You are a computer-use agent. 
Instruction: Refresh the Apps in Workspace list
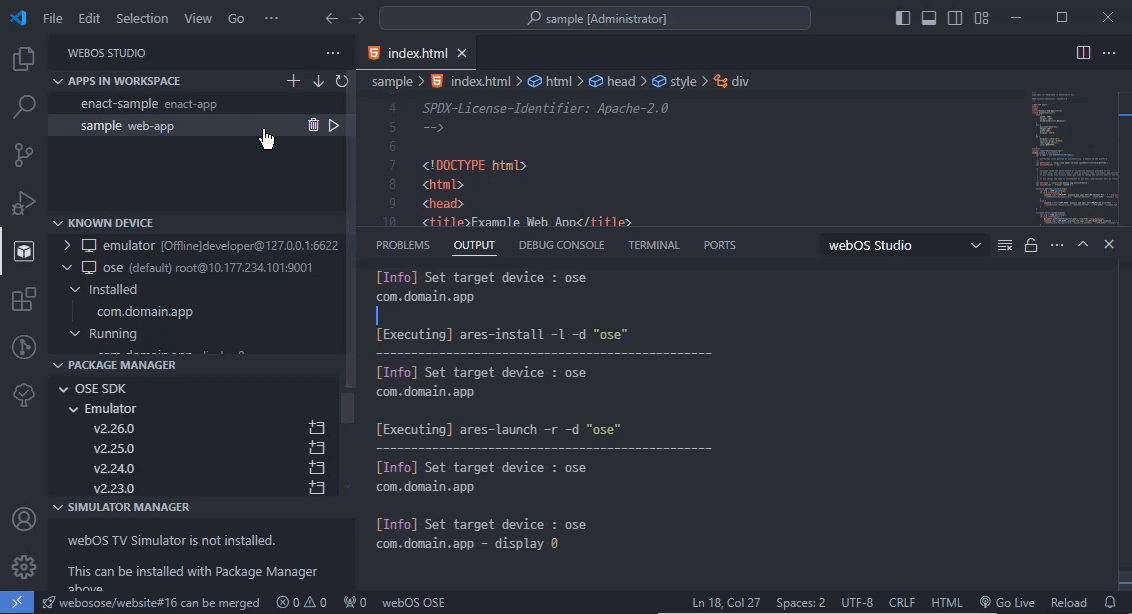point(341,81)
